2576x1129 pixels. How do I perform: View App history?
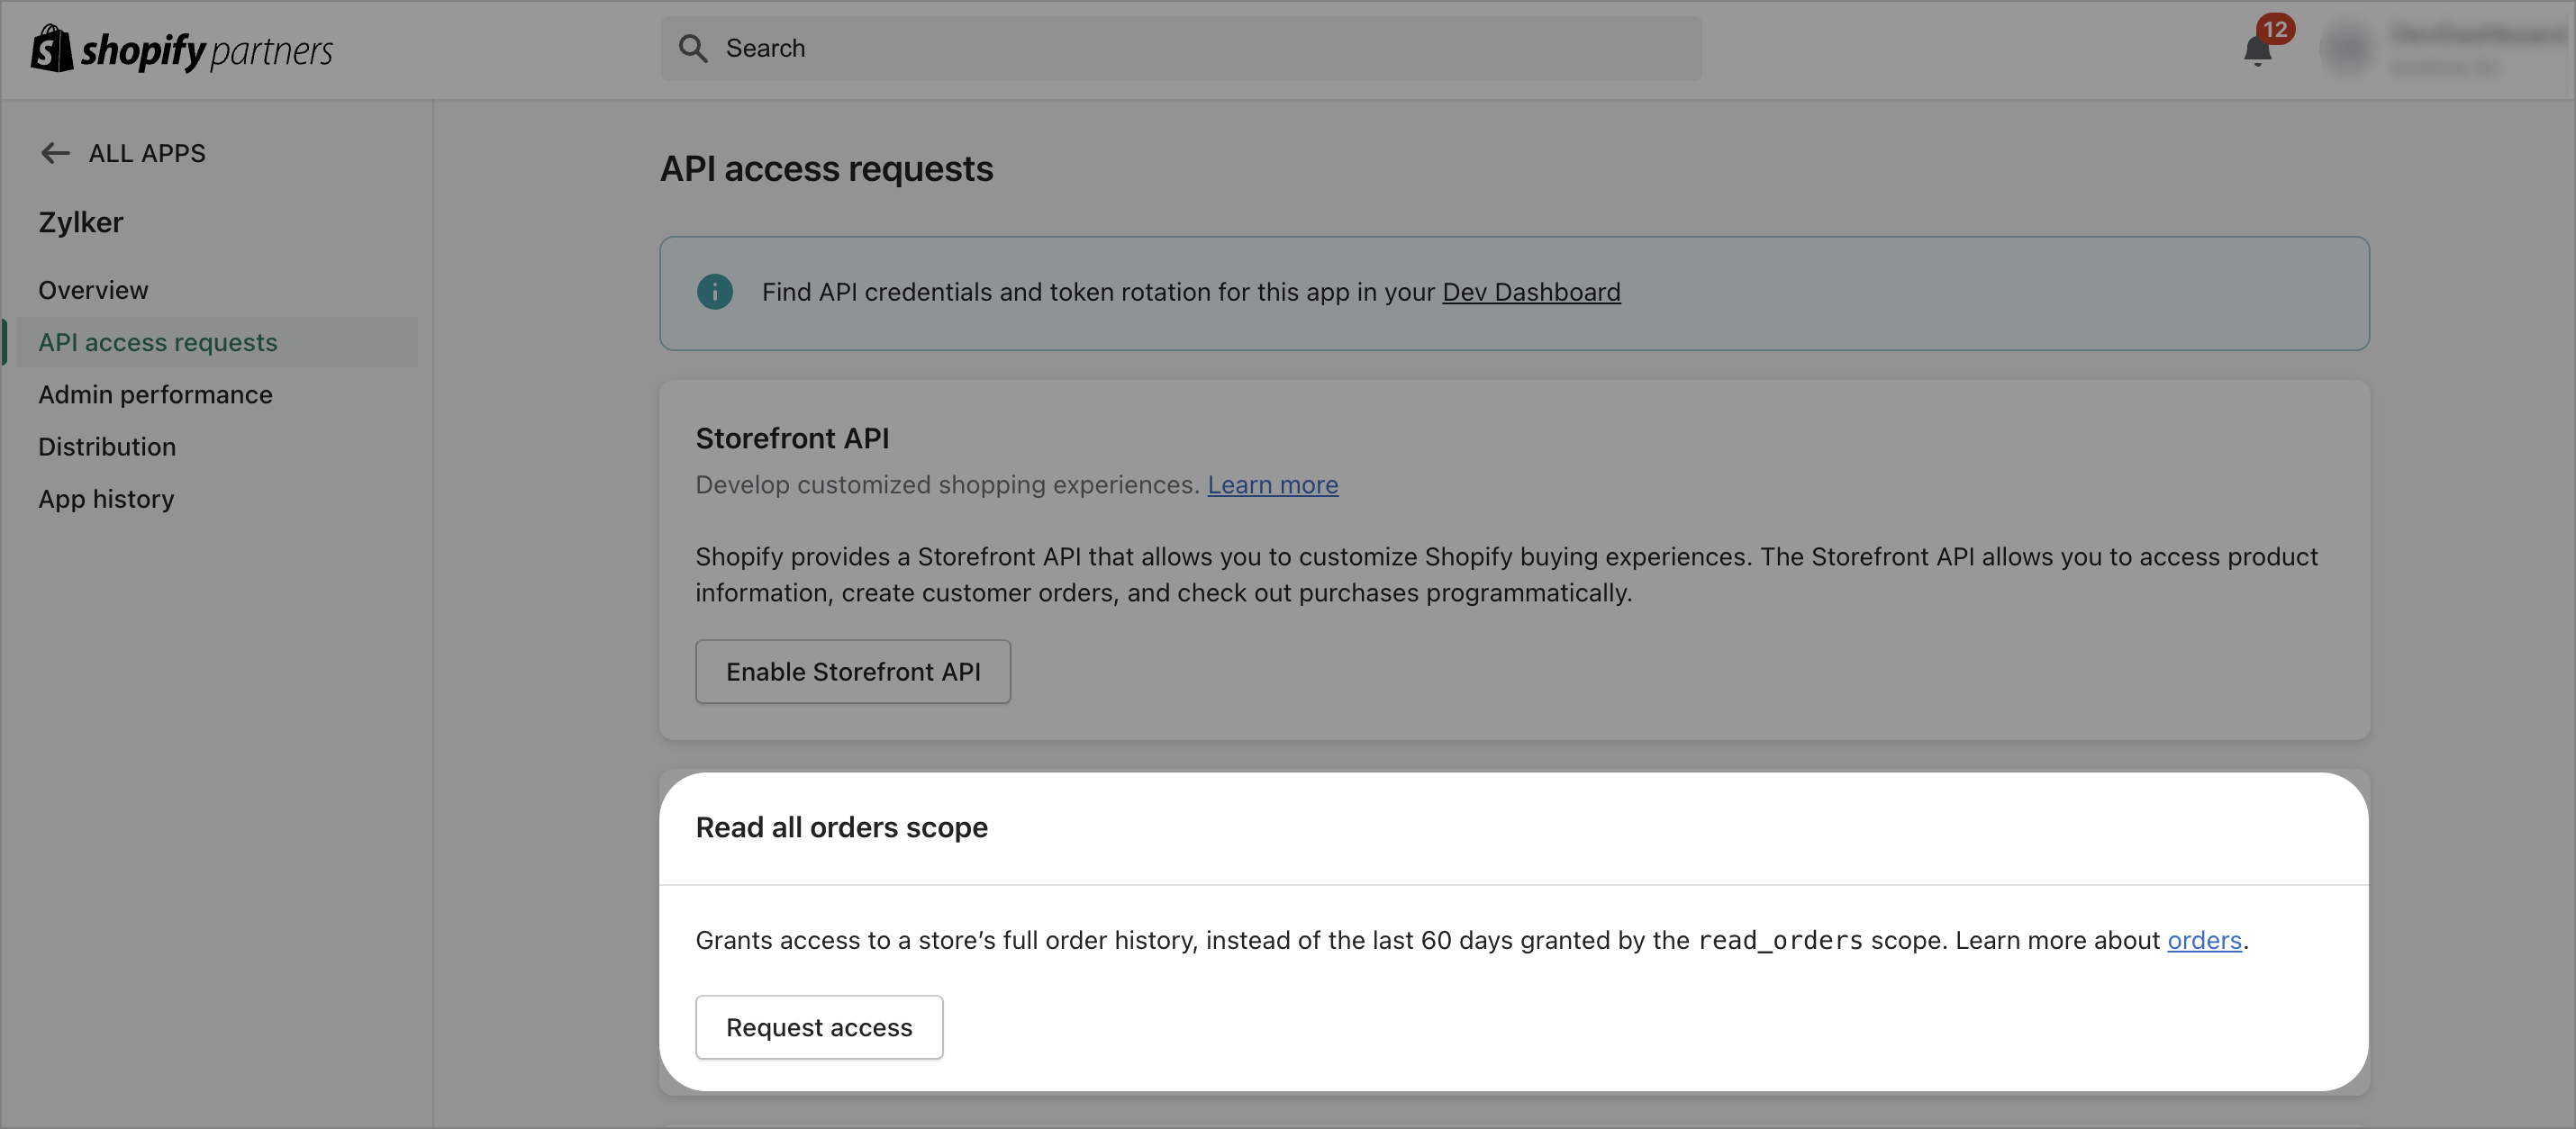[x=106, y=498]
